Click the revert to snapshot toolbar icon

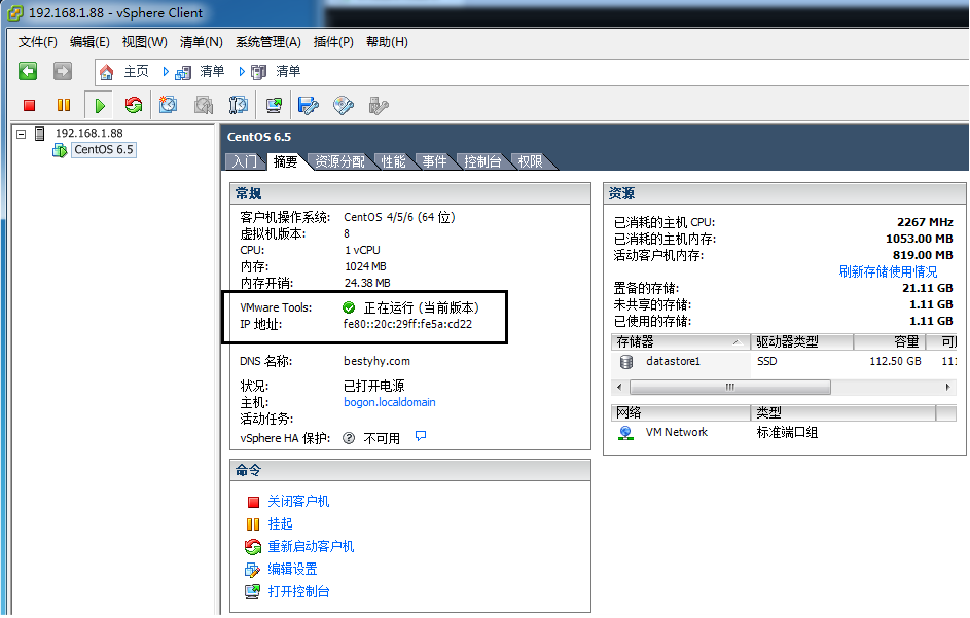203,105
